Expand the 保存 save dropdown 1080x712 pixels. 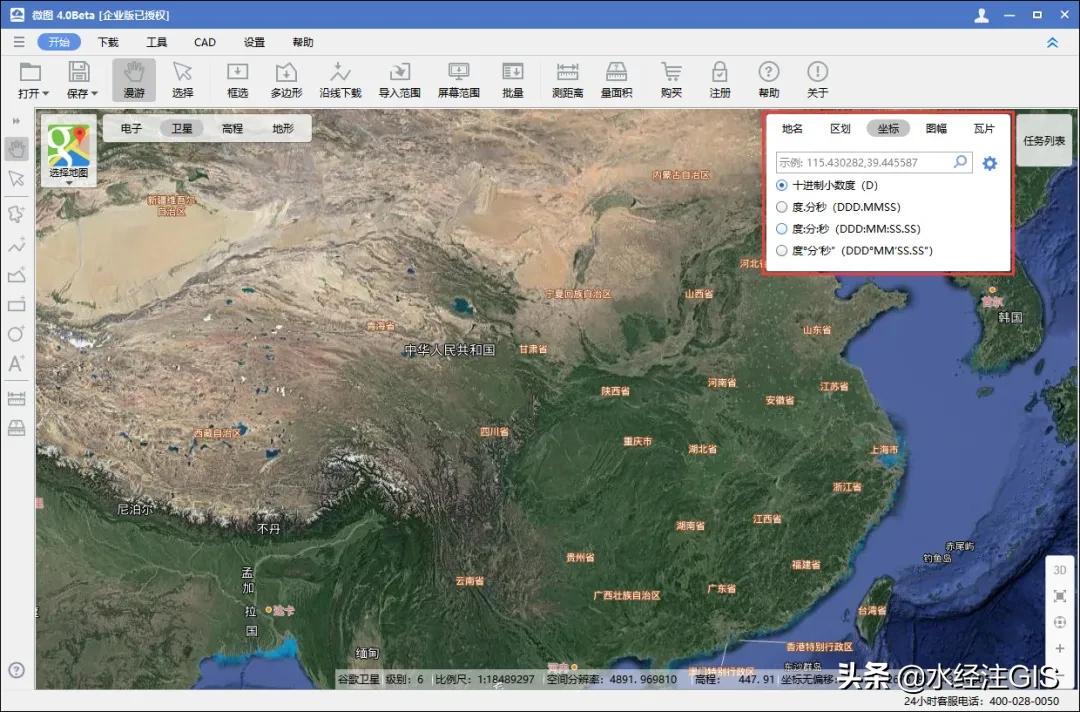tap(82, 93)
